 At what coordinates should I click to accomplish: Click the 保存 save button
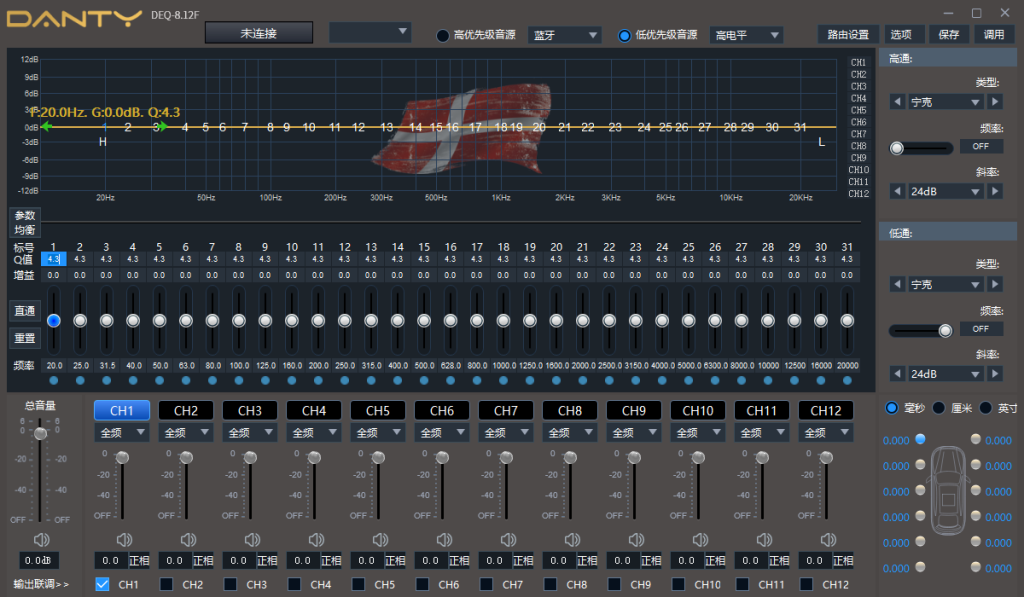(x=949, y=35)
